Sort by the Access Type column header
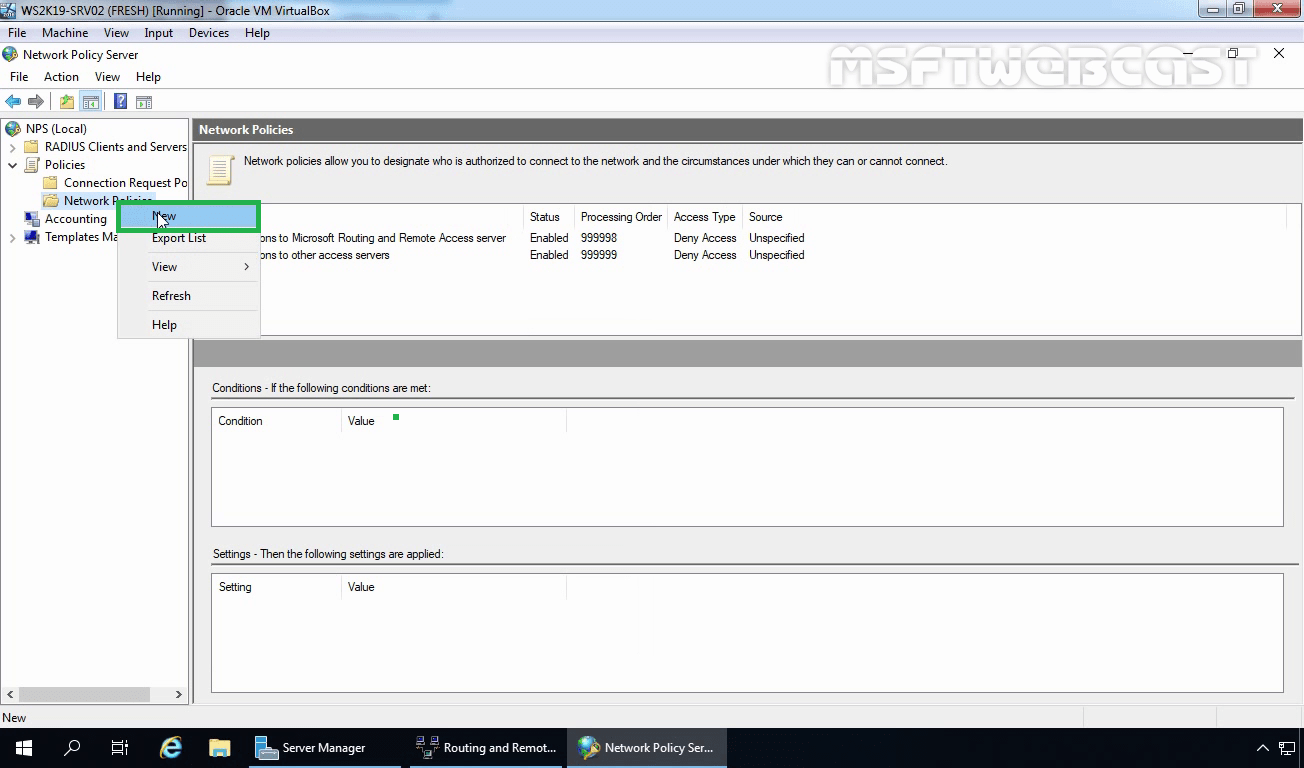 click(x=705, y=217)
